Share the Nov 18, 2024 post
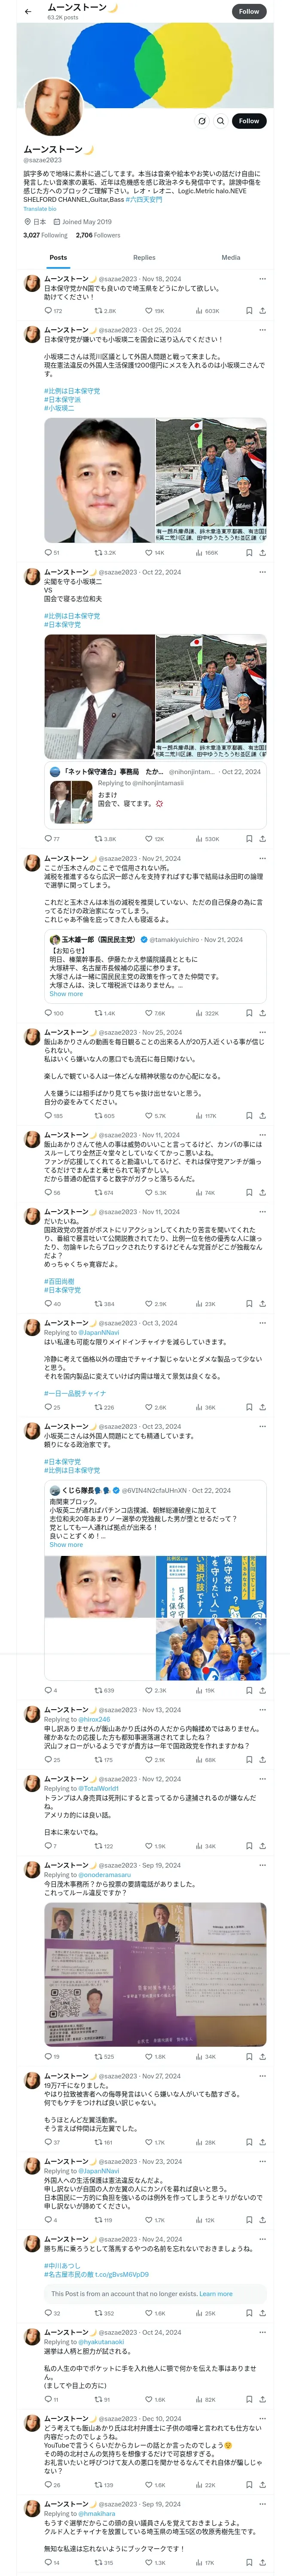This screenshot has width=290, height=2576. click(262, 311)
